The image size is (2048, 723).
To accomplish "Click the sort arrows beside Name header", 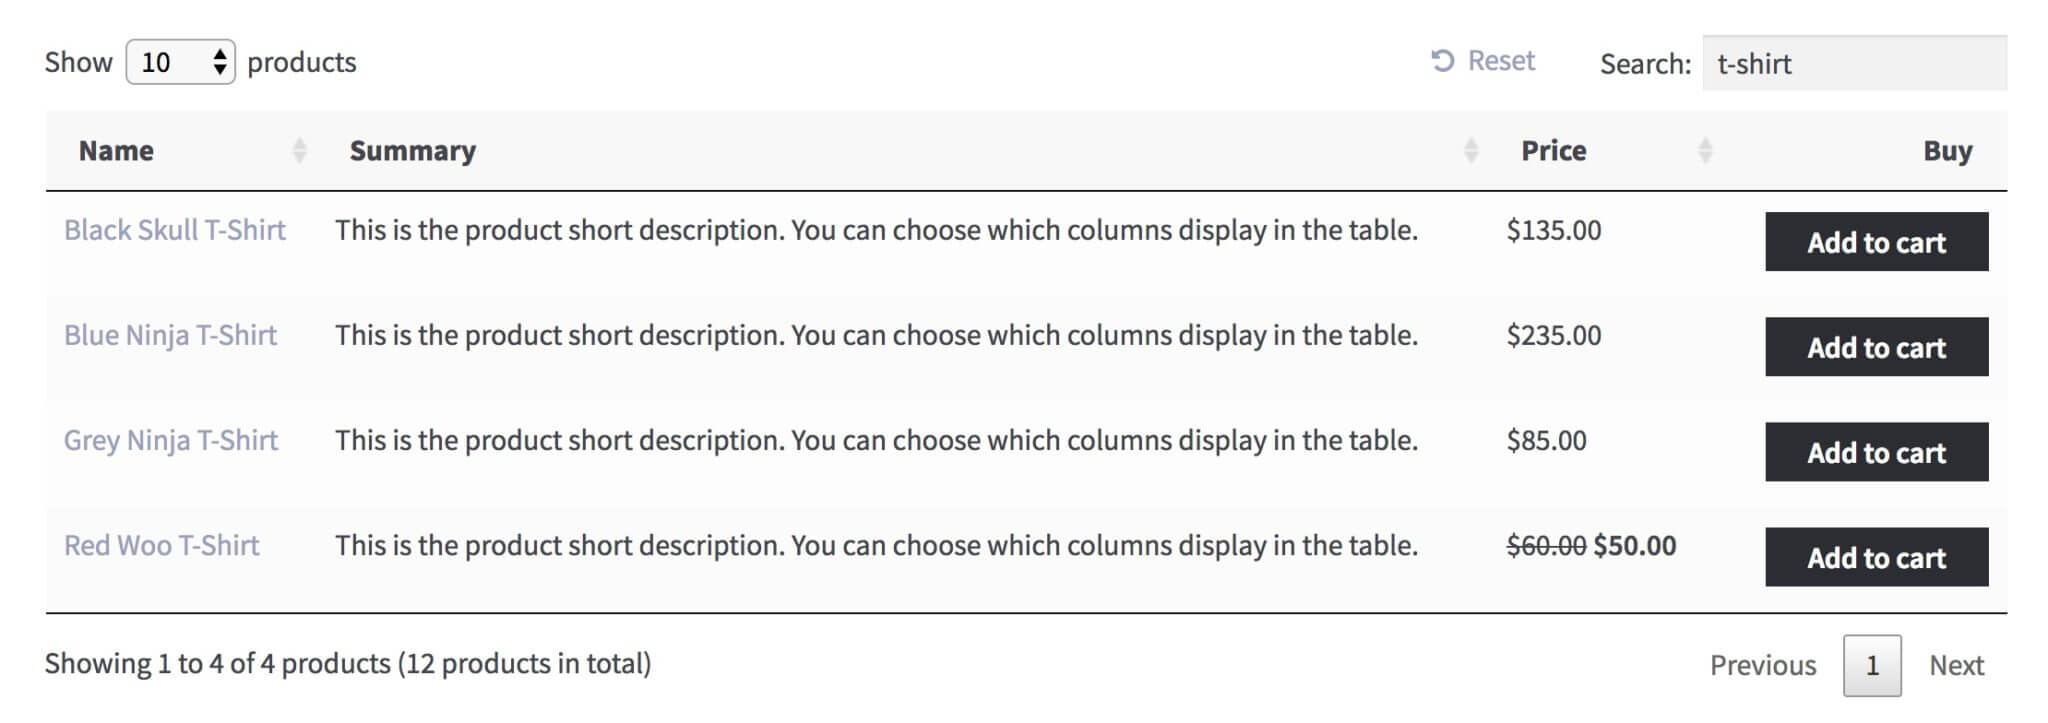I will click(x=298, y=150).
